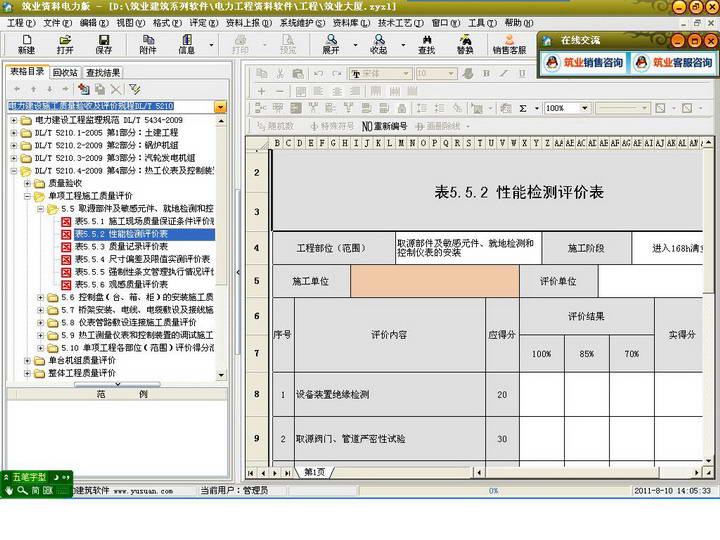This screenshot has height=540, width=720.
Task: Click the delete X icon in tree toolbar
Action: point(116,89)
